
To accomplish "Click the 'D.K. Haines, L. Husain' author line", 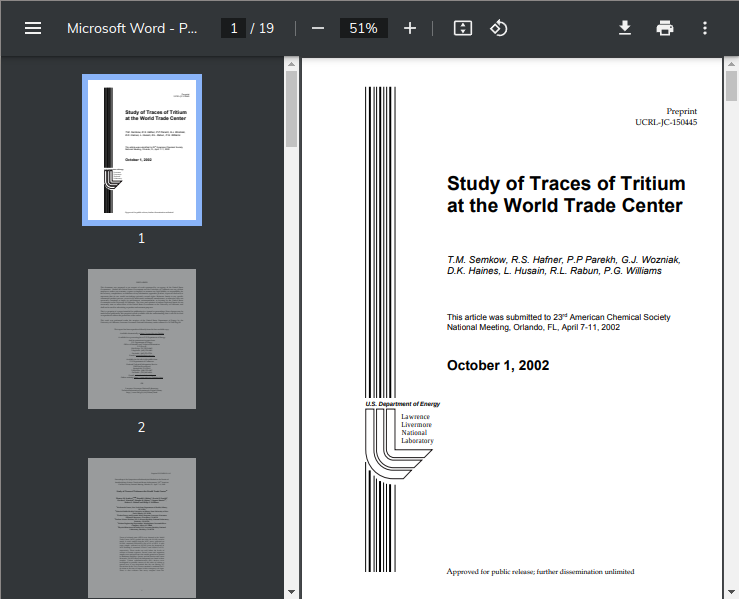I will (x=554, y=271).
